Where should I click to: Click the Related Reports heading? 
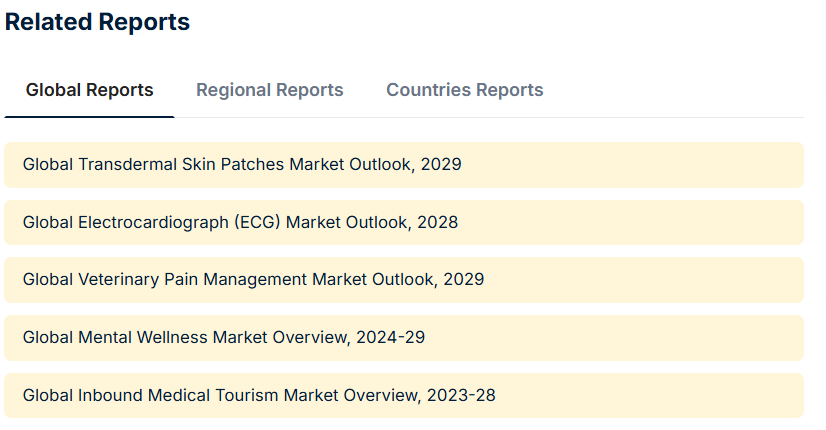click(97, 22)
